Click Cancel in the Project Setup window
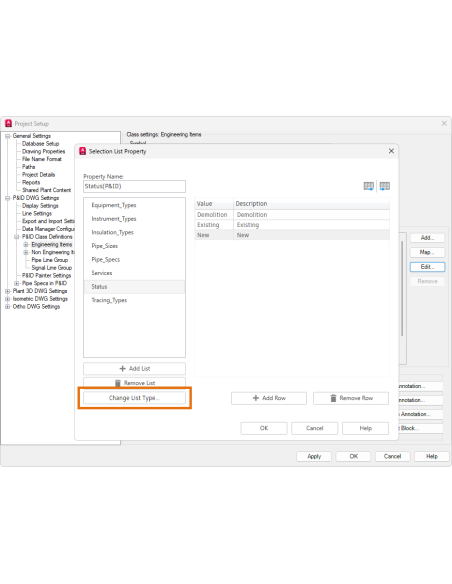This screenshot has height=584, width=452. [392, 457]
